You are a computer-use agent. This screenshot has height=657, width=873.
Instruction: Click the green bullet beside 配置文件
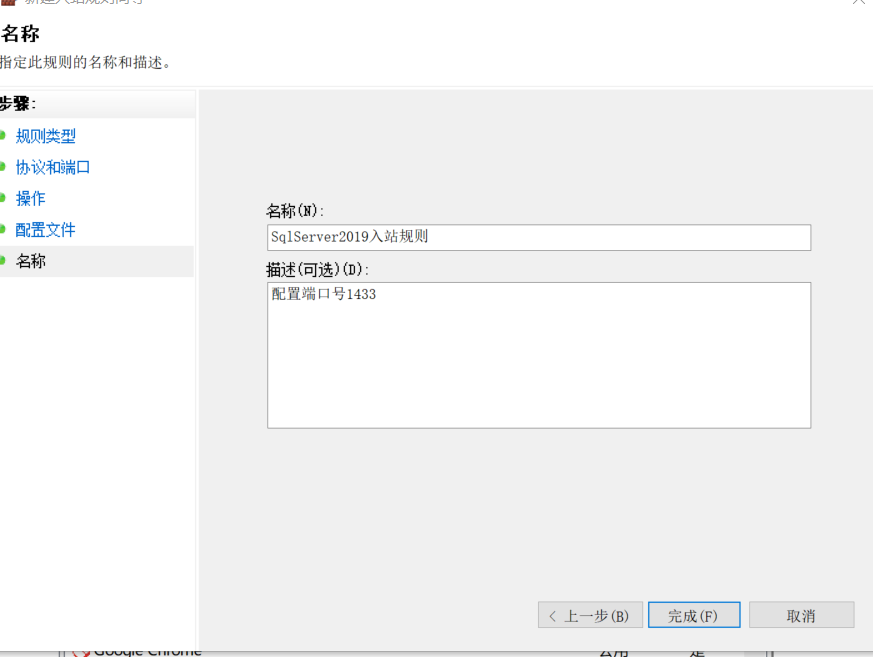click(2, 229)
